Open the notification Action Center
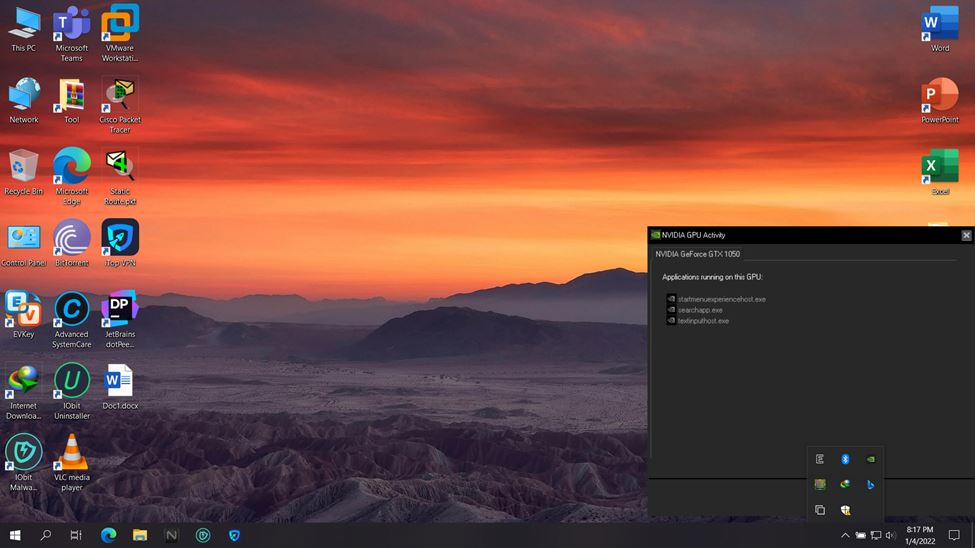The height and width of the screenshot is (548, 975). pos(954,536)
